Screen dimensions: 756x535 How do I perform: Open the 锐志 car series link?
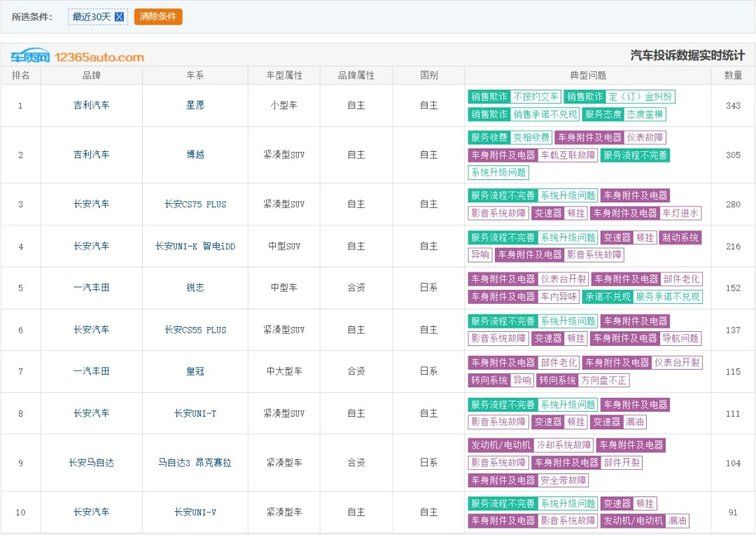pos(195,288)
